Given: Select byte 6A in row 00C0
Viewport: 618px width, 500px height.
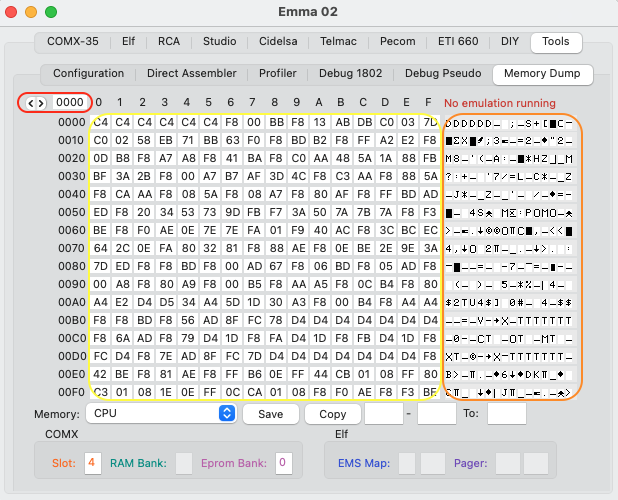Looking at the screenshot, I should pos(122,338).
